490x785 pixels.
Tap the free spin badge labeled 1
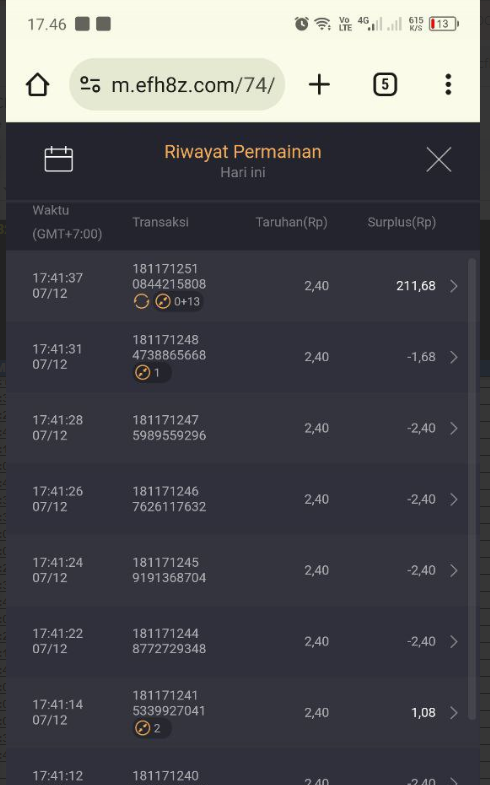click(x=152, y=373)
